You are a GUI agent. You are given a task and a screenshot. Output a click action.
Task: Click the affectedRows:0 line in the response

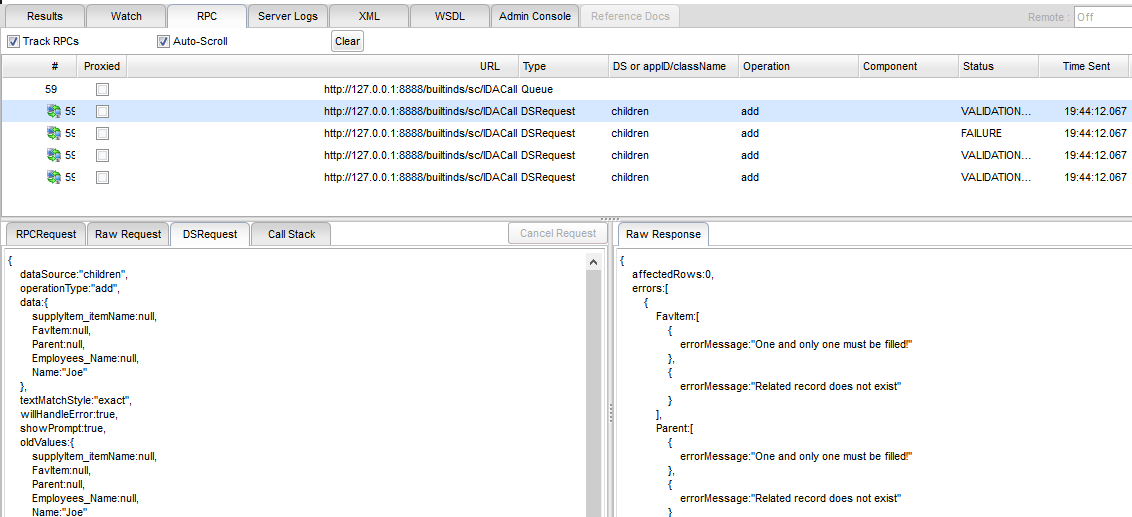pos(673,274)
